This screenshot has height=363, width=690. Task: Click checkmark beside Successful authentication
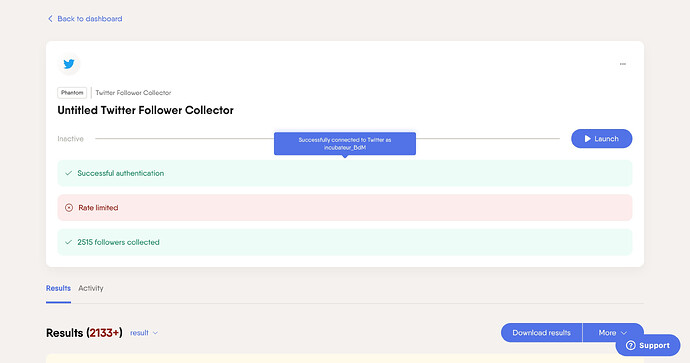(68, 173)
